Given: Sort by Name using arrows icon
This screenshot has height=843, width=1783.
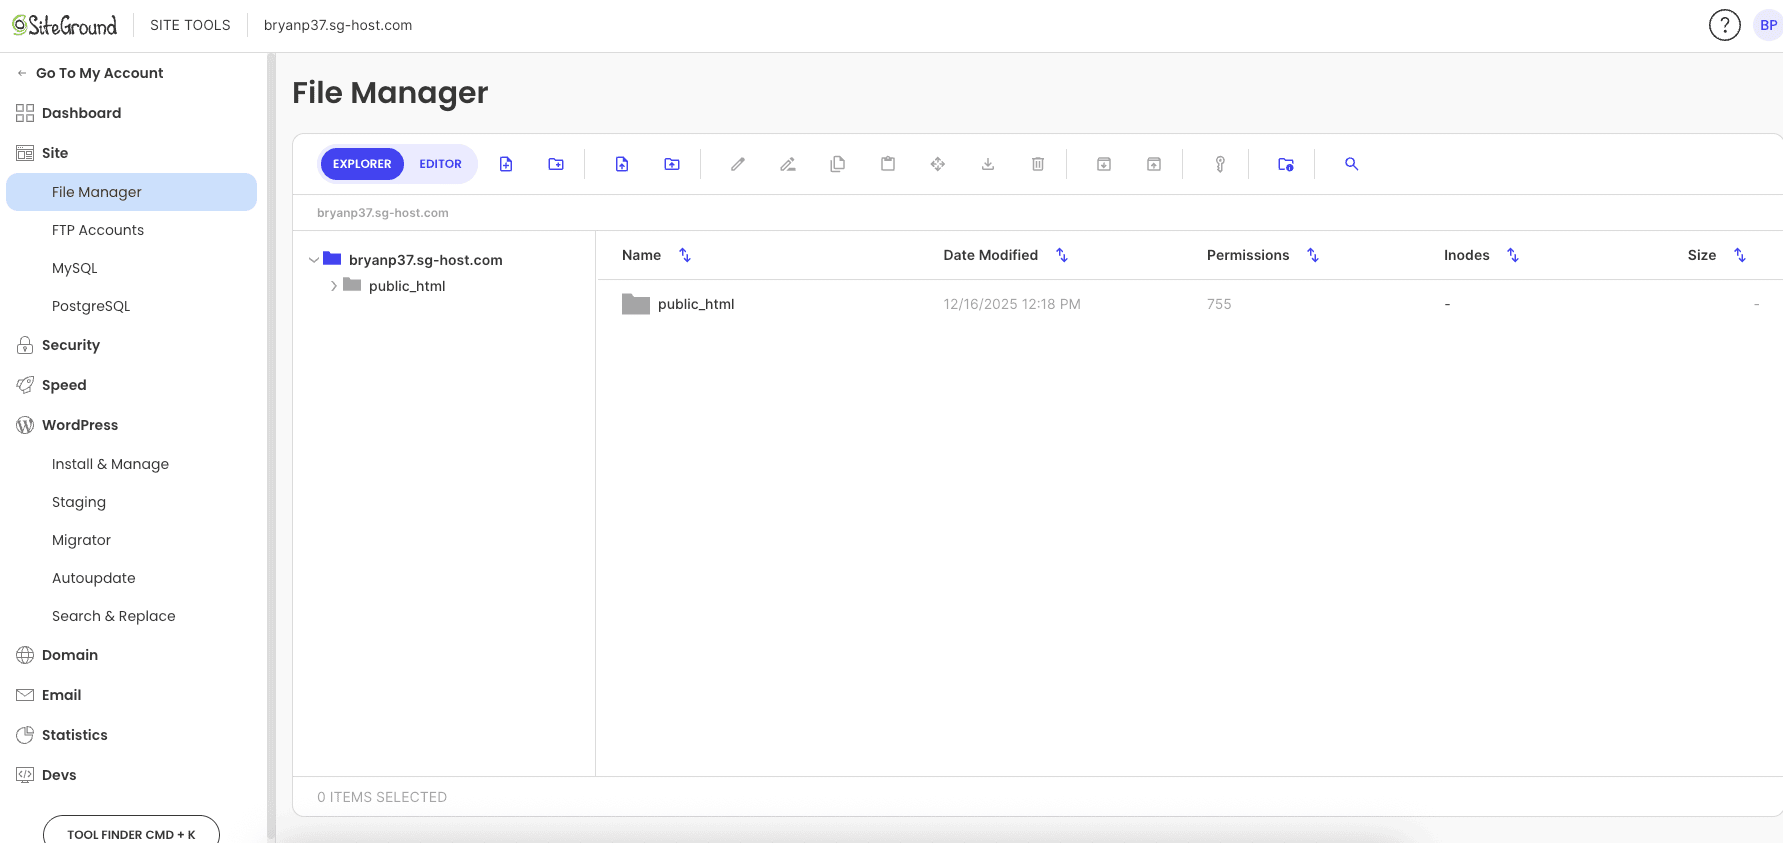Looking at the screenshot, I should 685,255.
